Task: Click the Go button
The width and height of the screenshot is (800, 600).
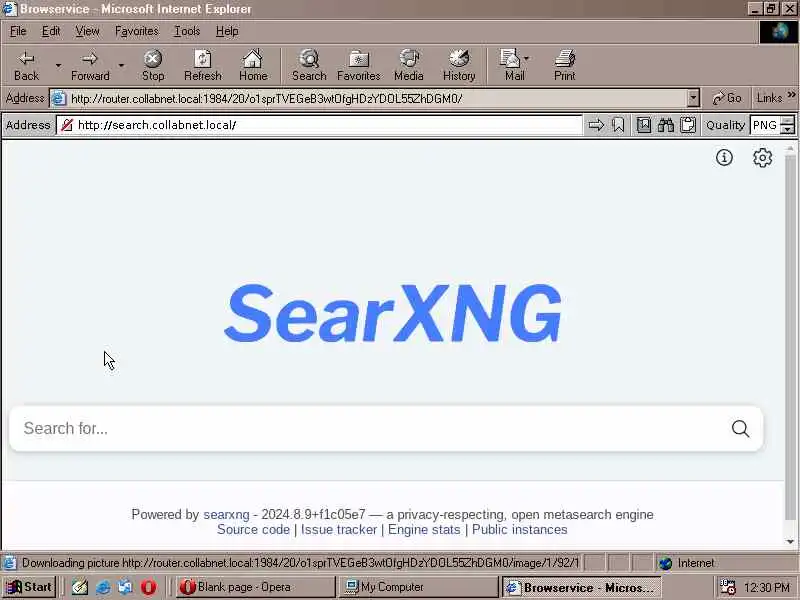Action: (x=727, y=98)
